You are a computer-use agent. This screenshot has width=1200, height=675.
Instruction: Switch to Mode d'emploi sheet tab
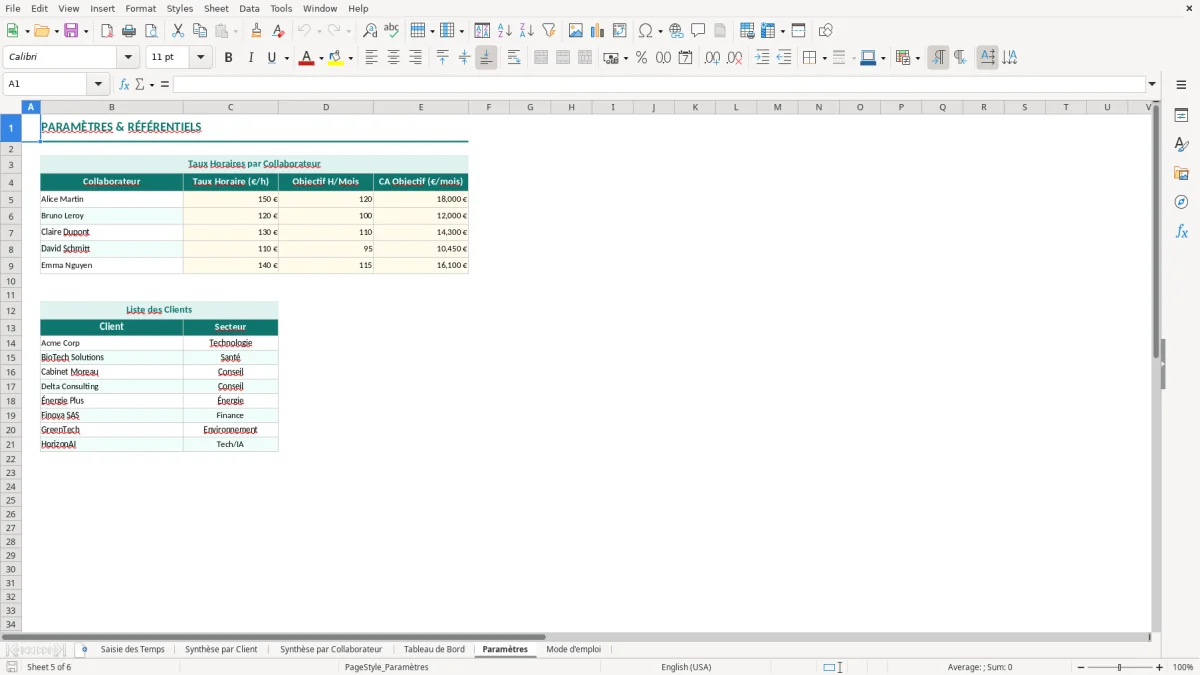pyautogui.click(x=574, y=649)
